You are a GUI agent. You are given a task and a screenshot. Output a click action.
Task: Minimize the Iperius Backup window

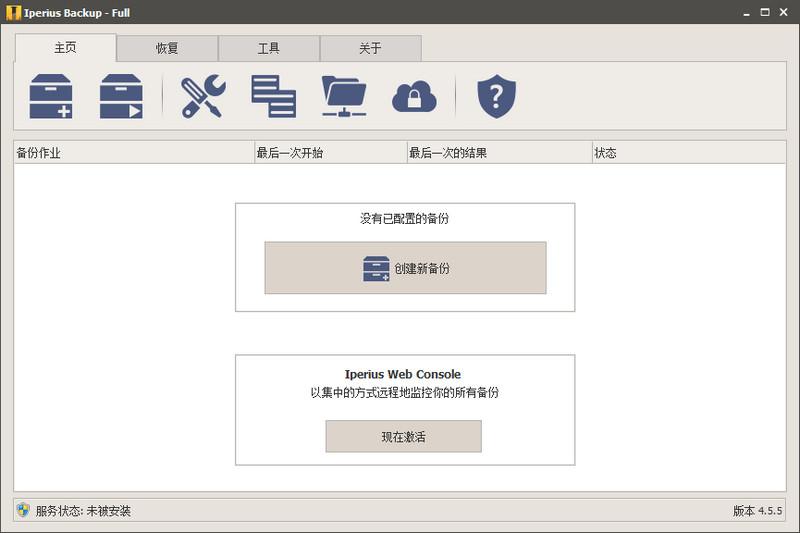tap(746, 12)
